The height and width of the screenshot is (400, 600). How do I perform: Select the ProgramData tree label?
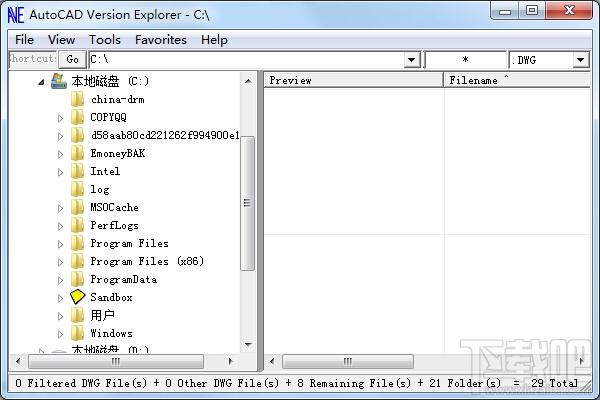(124, 279)
